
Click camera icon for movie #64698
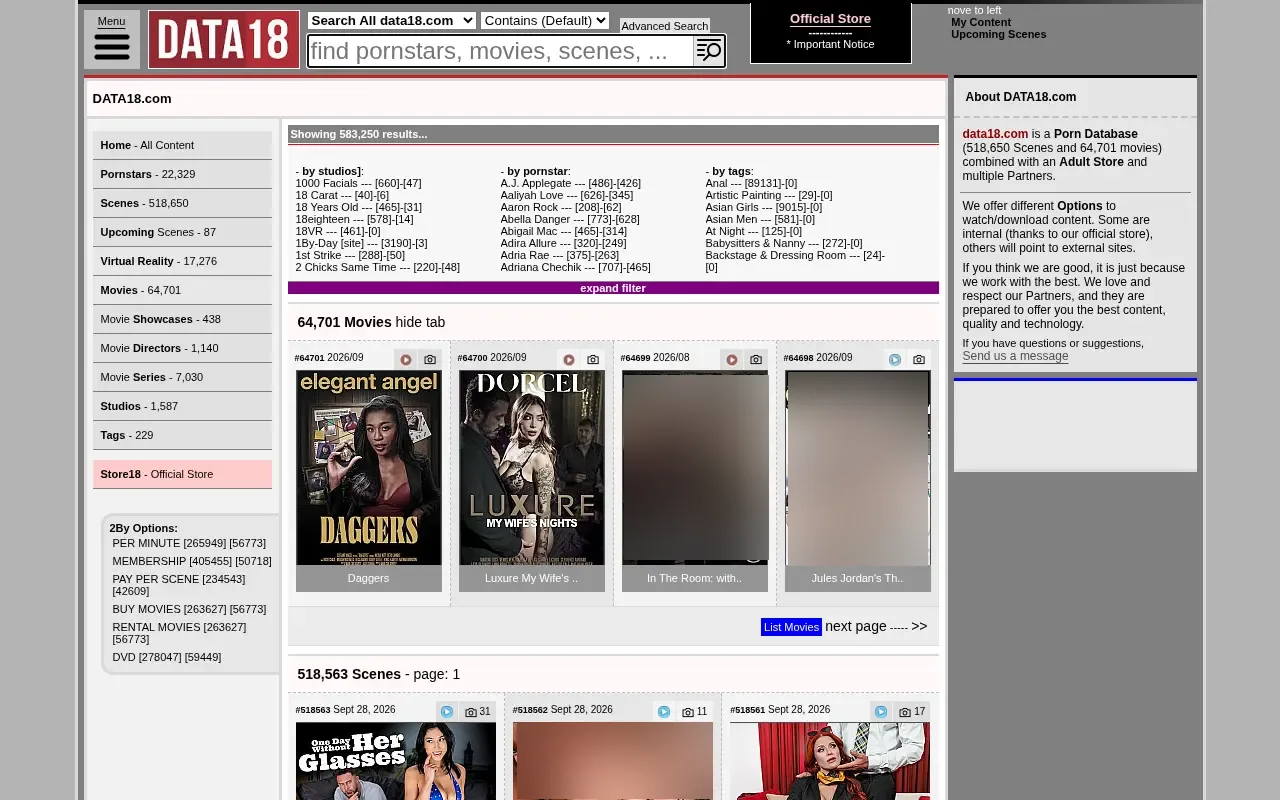pyautogui.click(x=919, y=360)
